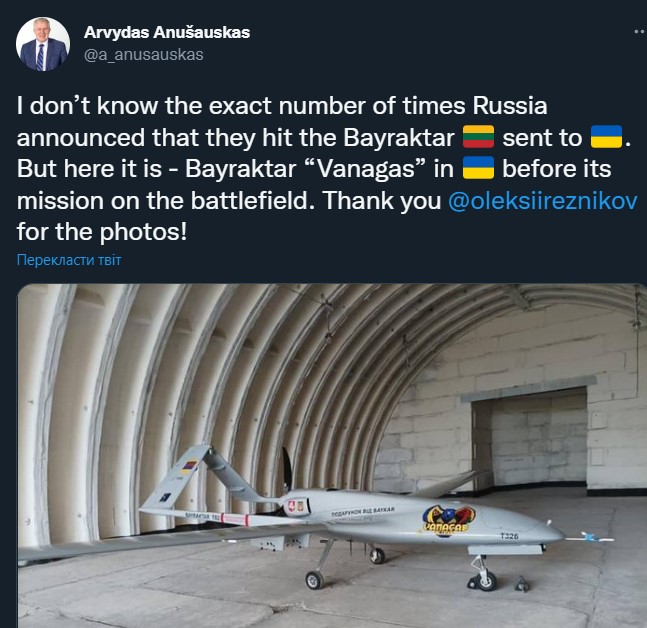Click Ukrainian flag emoji after "sent to"

pyautogui.click(x=606, y=137)
